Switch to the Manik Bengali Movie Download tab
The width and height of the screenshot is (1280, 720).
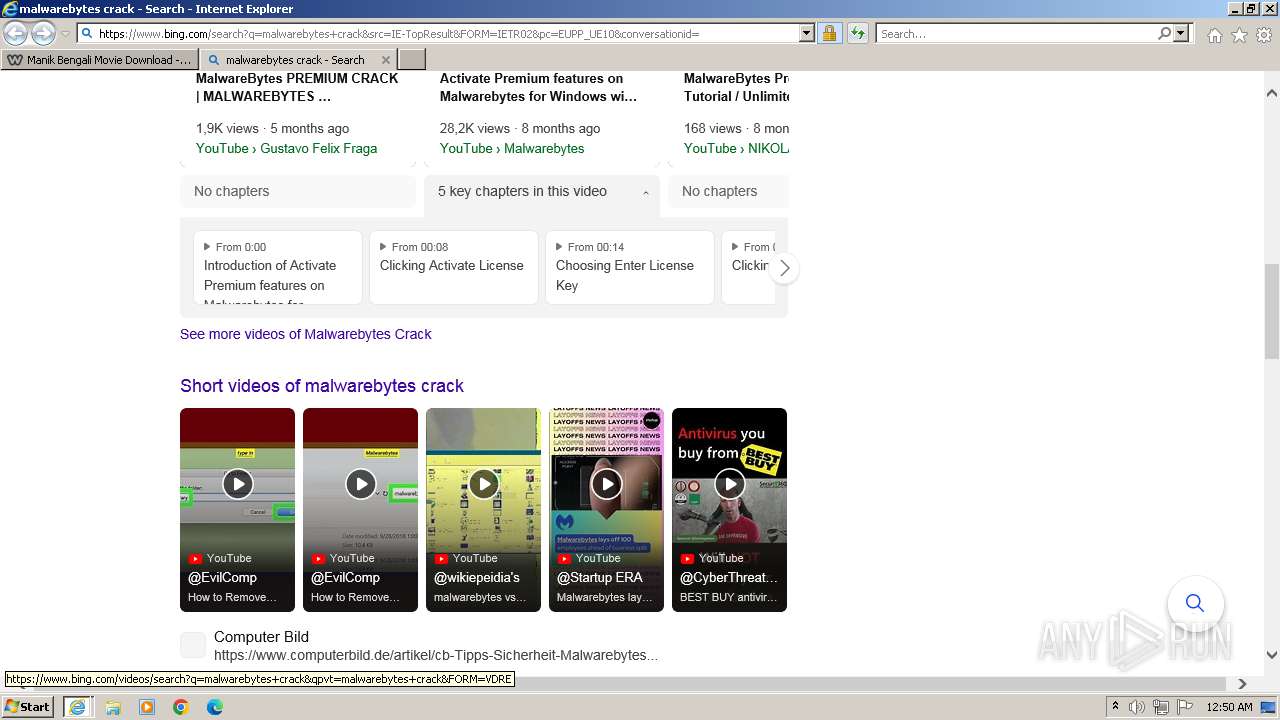pos(100,60)
